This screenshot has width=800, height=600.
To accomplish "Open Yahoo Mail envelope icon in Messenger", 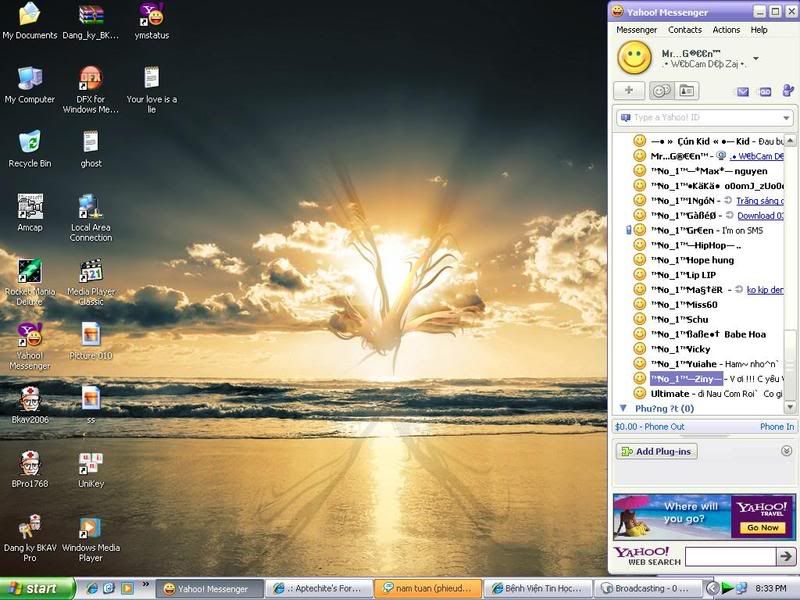I will point(743,91).
